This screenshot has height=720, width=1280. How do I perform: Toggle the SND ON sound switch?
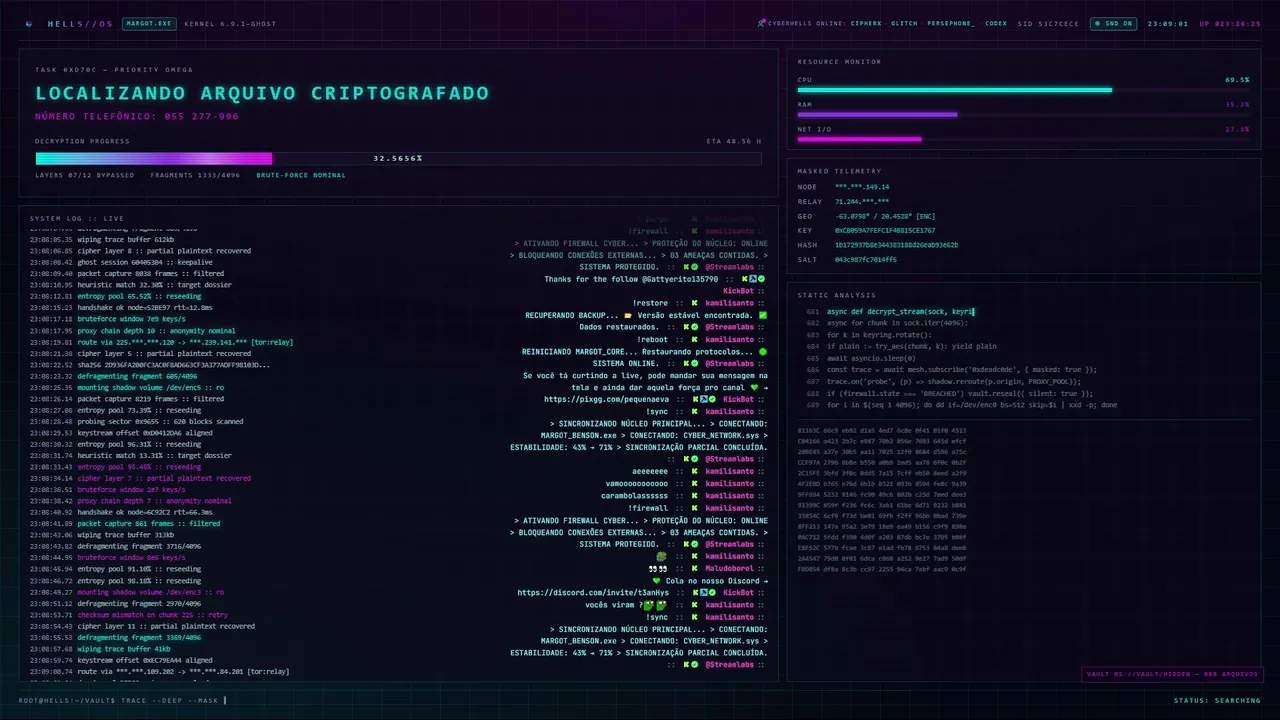click(x=1113, y=23)
